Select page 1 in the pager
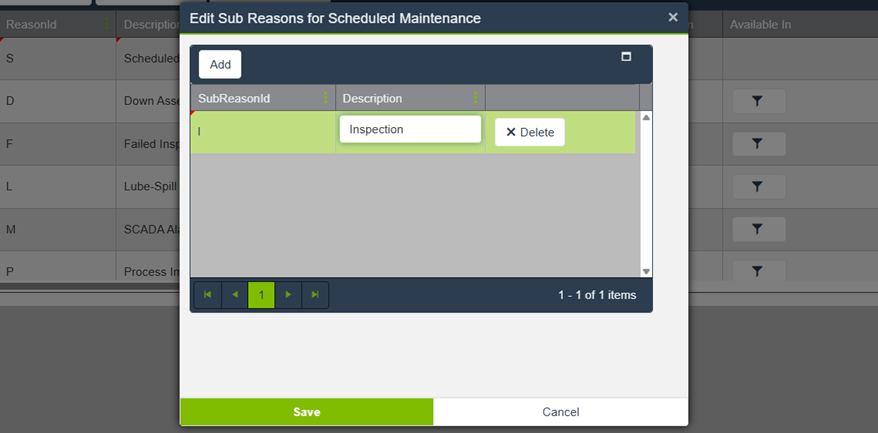Screen dimensions: 878x433 (x=261, y=295)
